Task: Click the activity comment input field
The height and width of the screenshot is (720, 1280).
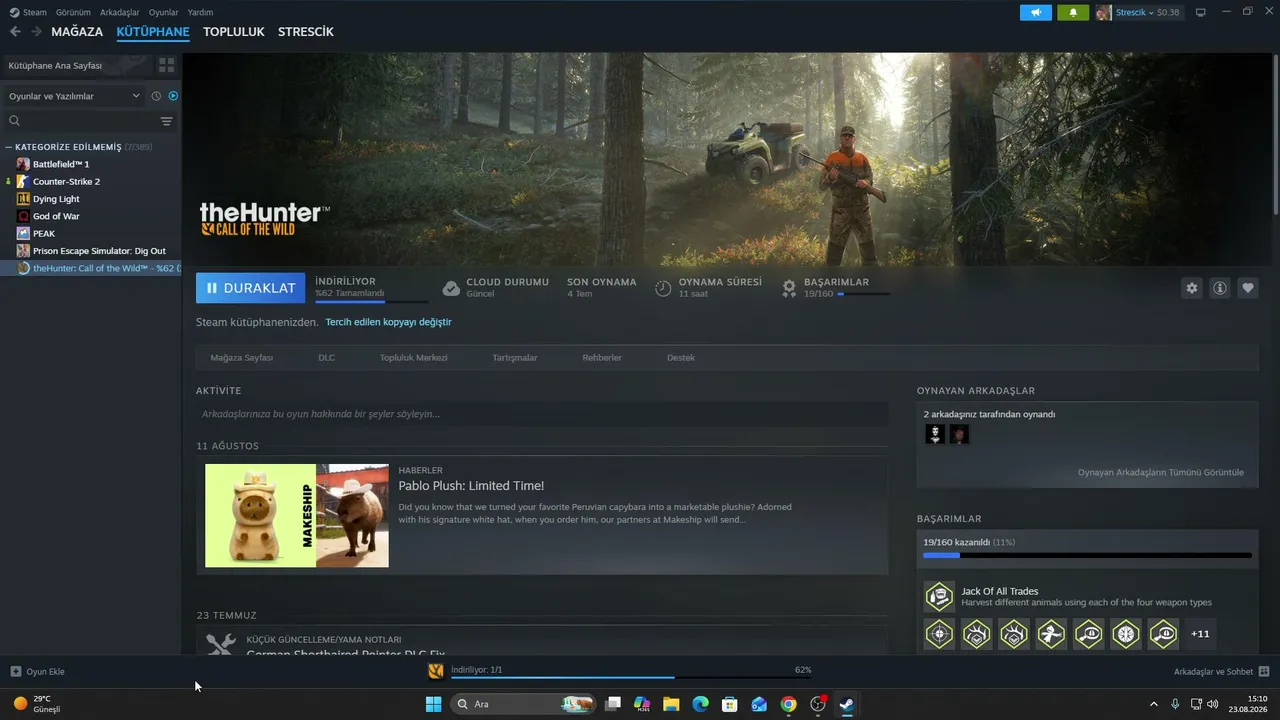Action: click(x=542, y=414)
